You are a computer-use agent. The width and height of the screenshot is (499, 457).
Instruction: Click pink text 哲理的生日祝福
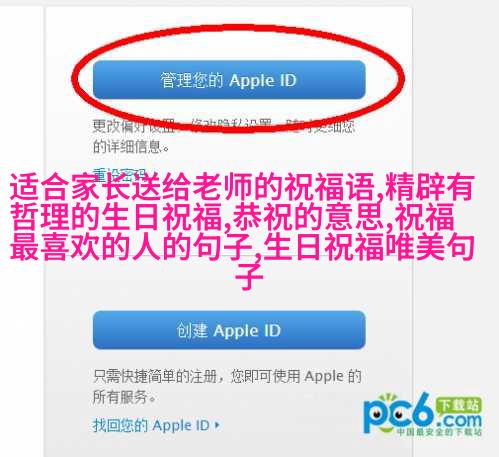(116, 217)
